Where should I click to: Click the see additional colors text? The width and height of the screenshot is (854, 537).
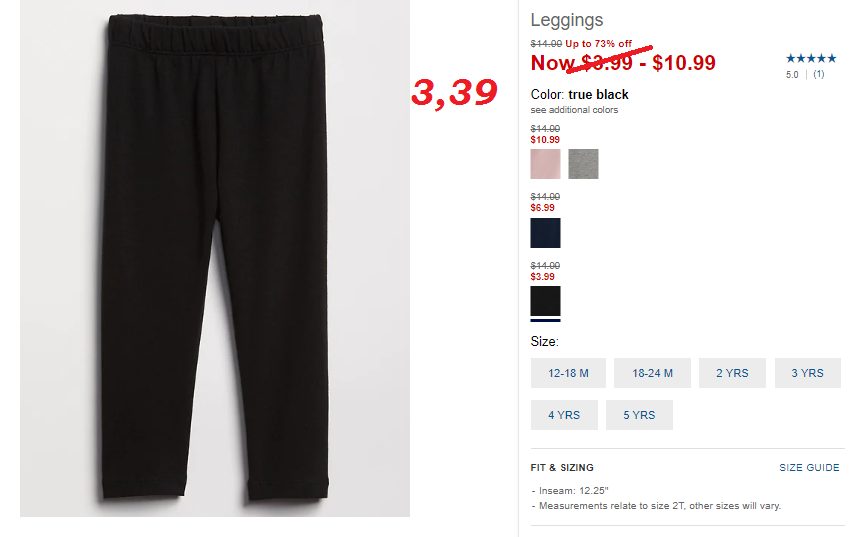point(574,110)
